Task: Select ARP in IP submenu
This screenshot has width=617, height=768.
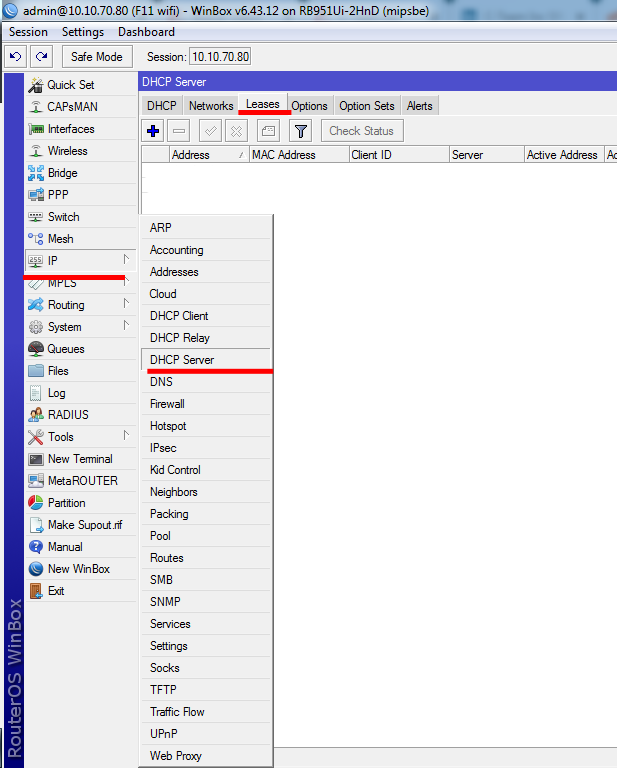Action: click(206, 228)
